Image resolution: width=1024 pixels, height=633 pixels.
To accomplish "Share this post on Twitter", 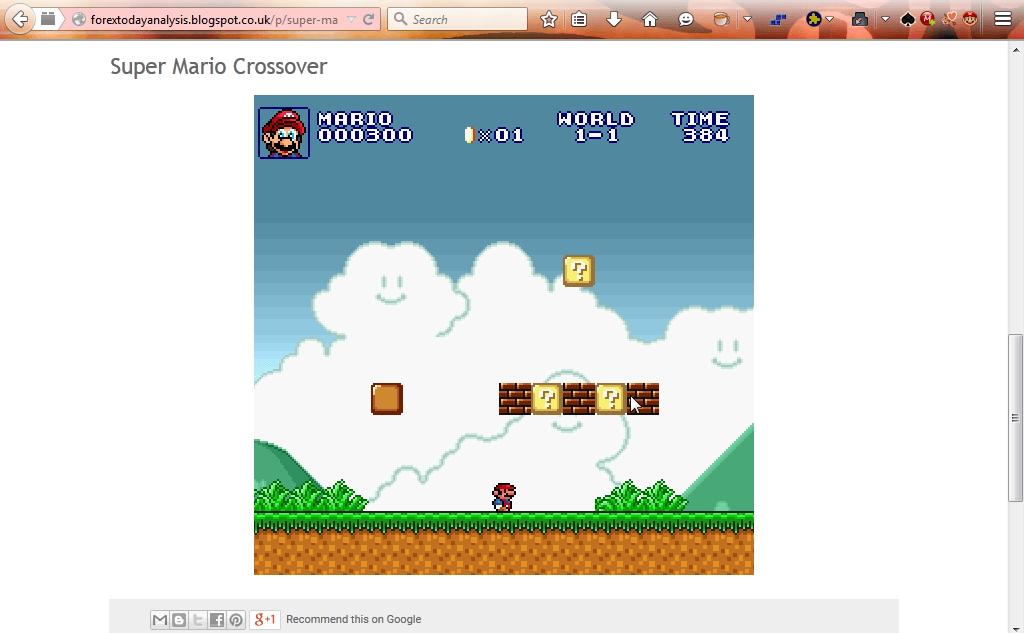I will coord(198,619).
